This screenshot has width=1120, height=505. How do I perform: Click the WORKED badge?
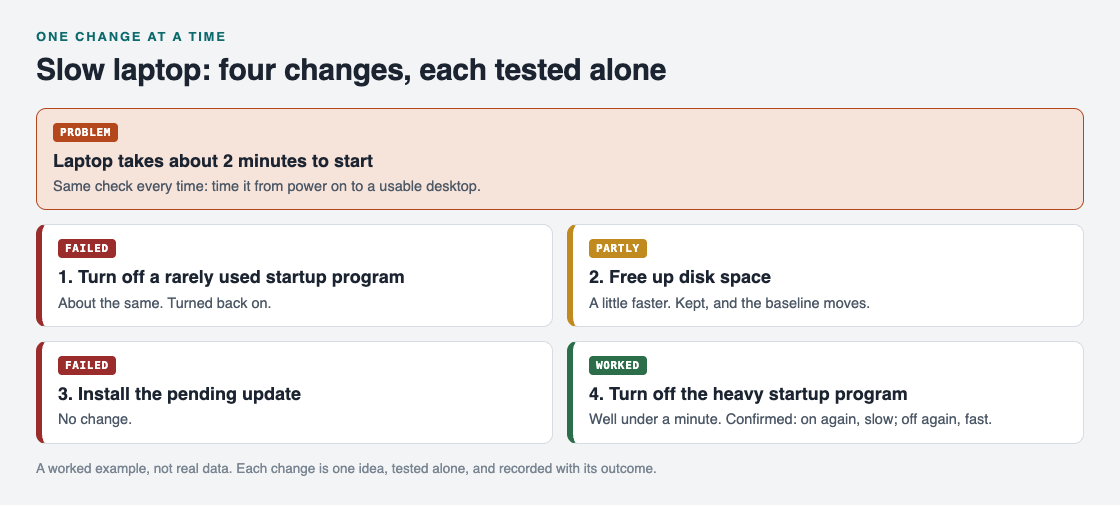point(618,365)
